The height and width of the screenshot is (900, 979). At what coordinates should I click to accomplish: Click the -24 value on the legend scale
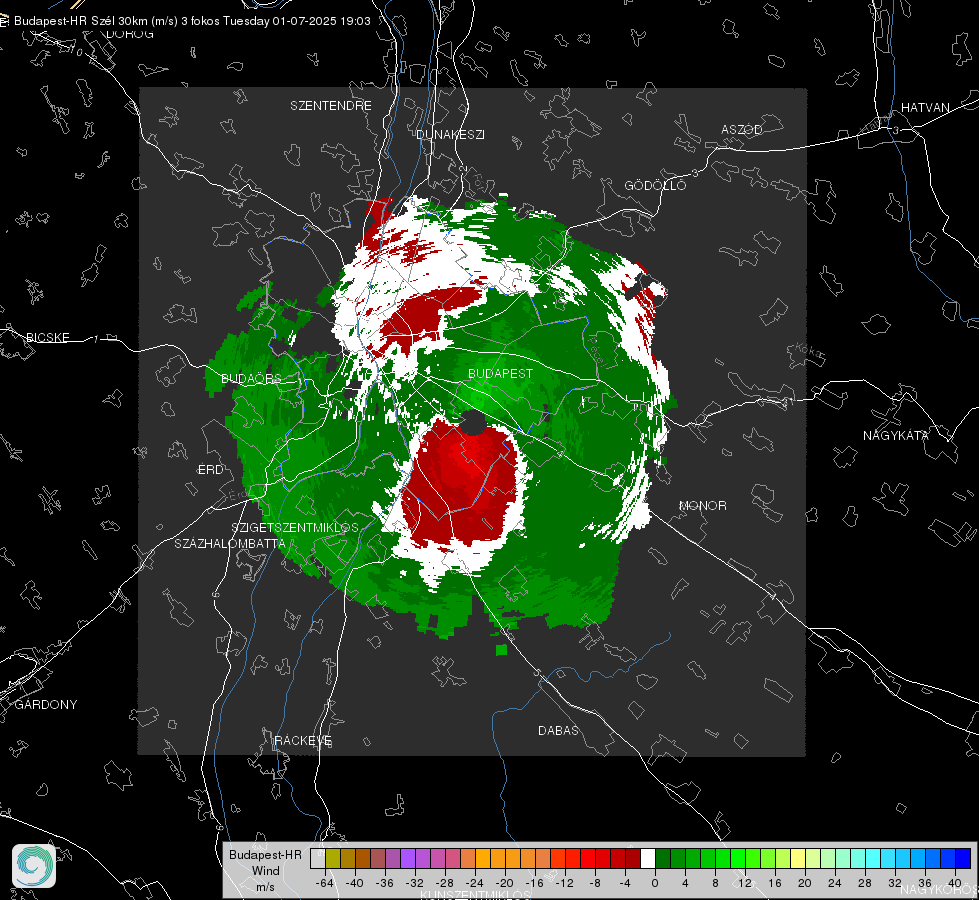(x=475, y=883)
